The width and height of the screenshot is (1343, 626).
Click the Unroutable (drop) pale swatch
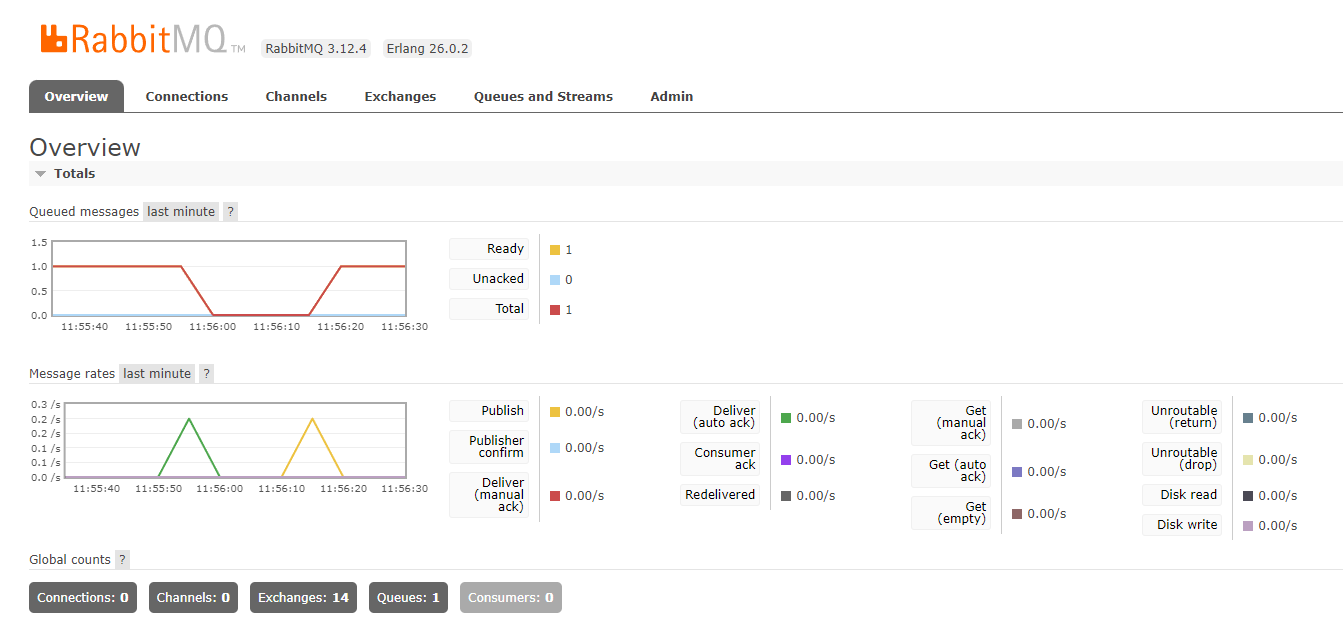1248,460
